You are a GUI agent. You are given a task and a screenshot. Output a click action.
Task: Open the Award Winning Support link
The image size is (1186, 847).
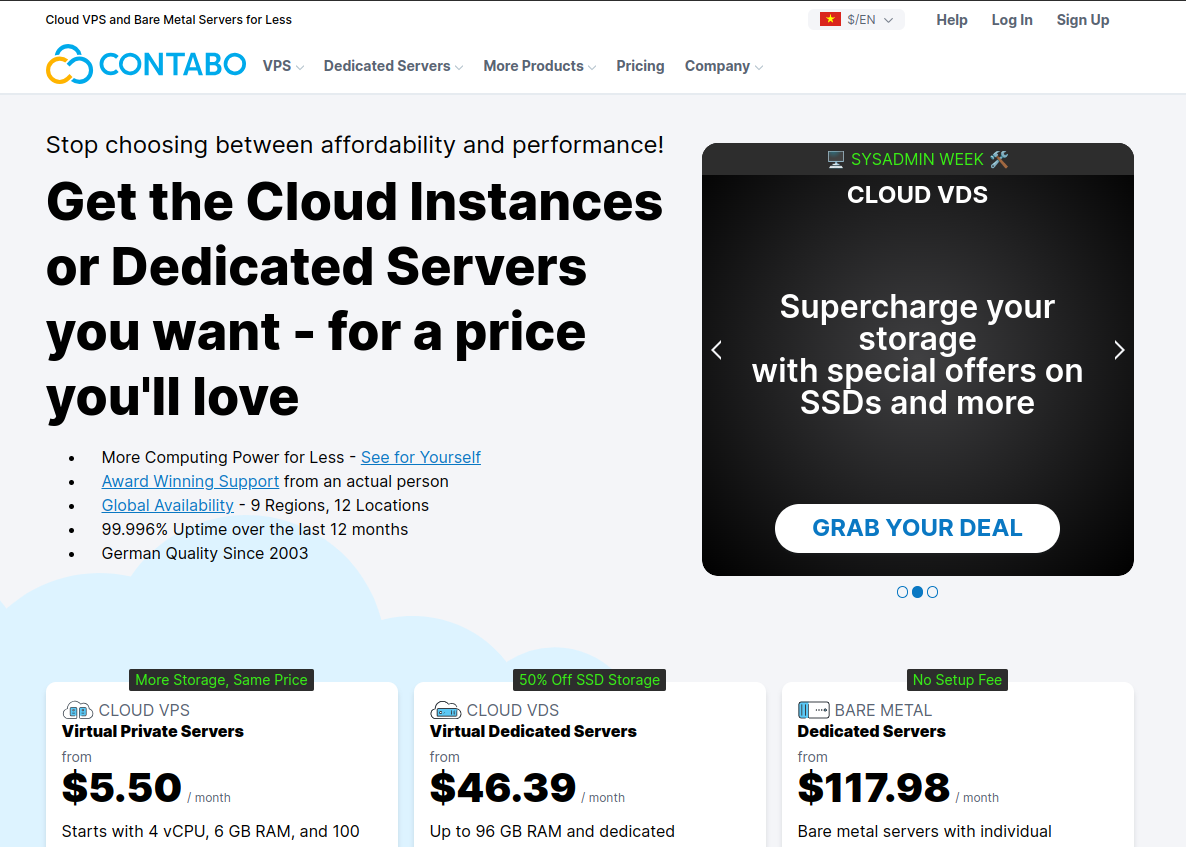190,482
